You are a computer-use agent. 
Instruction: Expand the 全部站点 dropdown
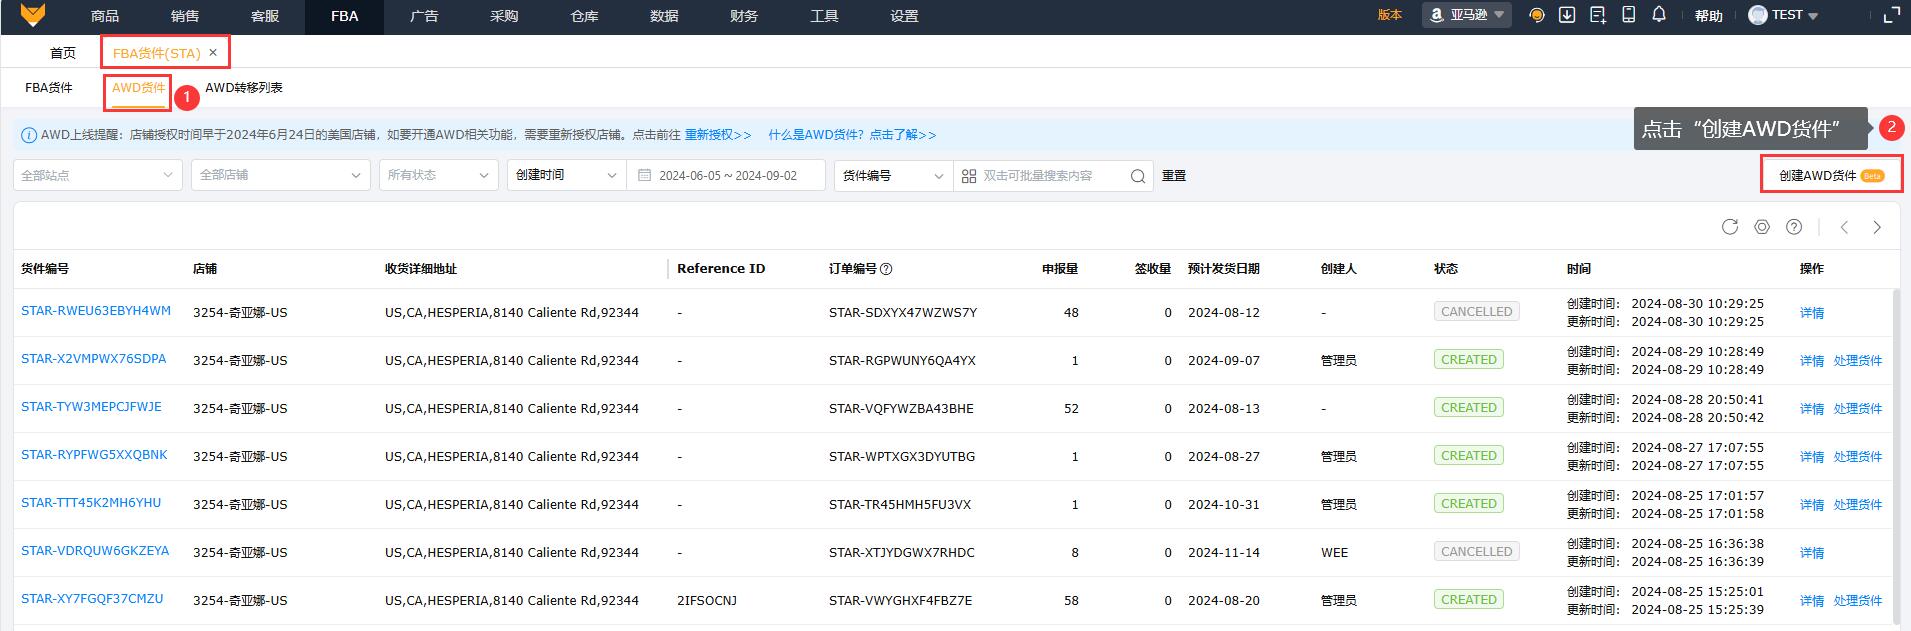97,175
